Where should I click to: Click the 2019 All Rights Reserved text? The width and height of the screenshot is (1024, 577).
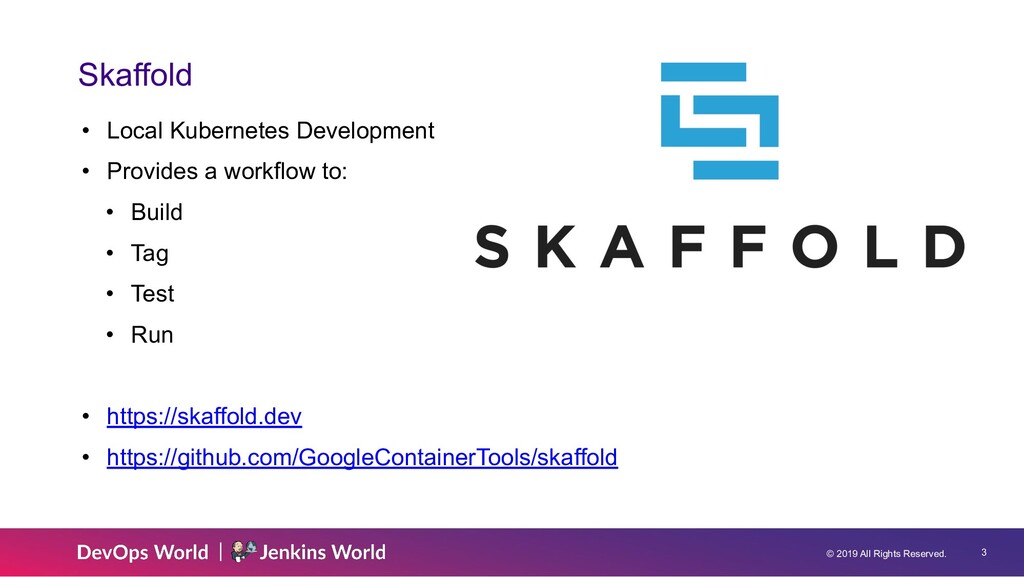[887, 554]
